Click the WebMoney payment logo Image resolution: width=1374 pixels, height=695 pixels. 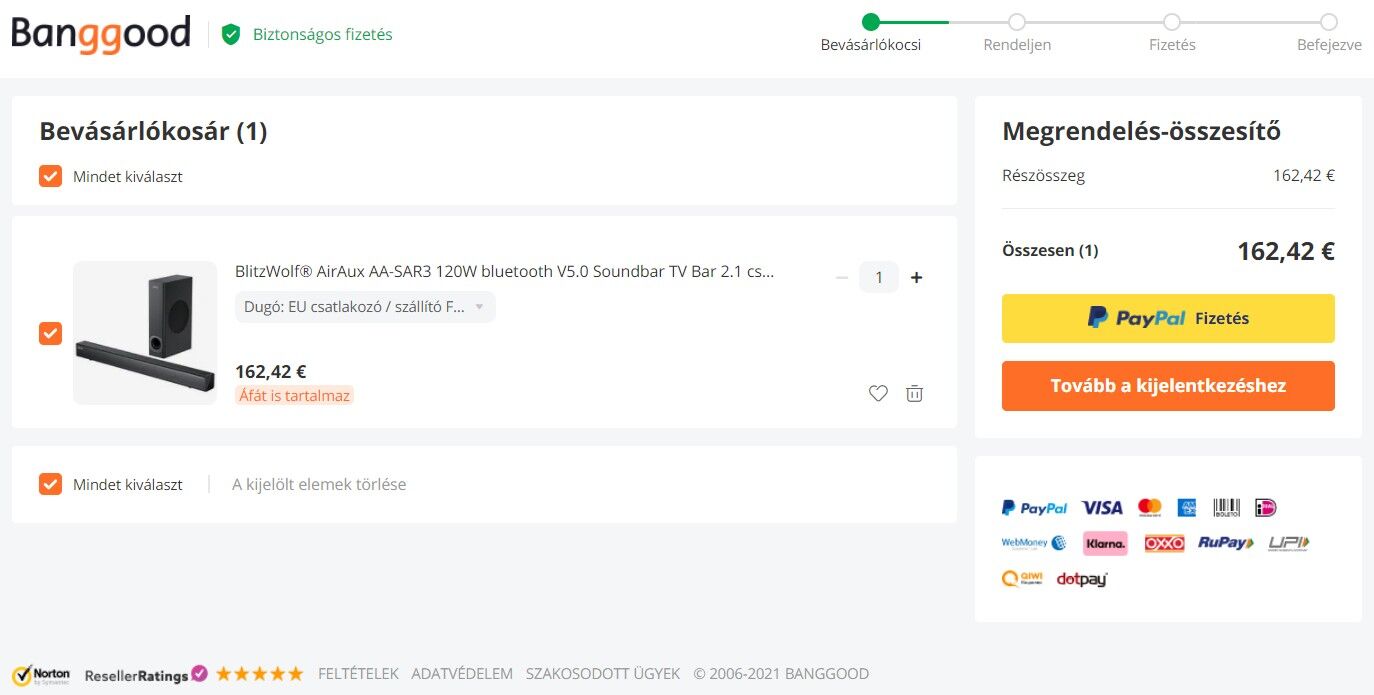[x=1034, y=543]
